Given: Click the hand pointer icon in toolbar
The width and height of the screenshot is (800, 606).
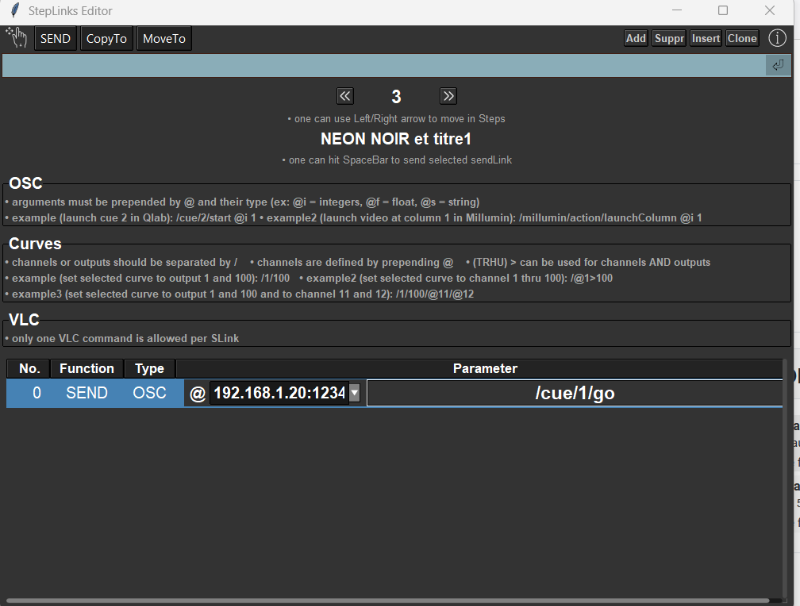Looking at the screenshot, I should [16, 38].
